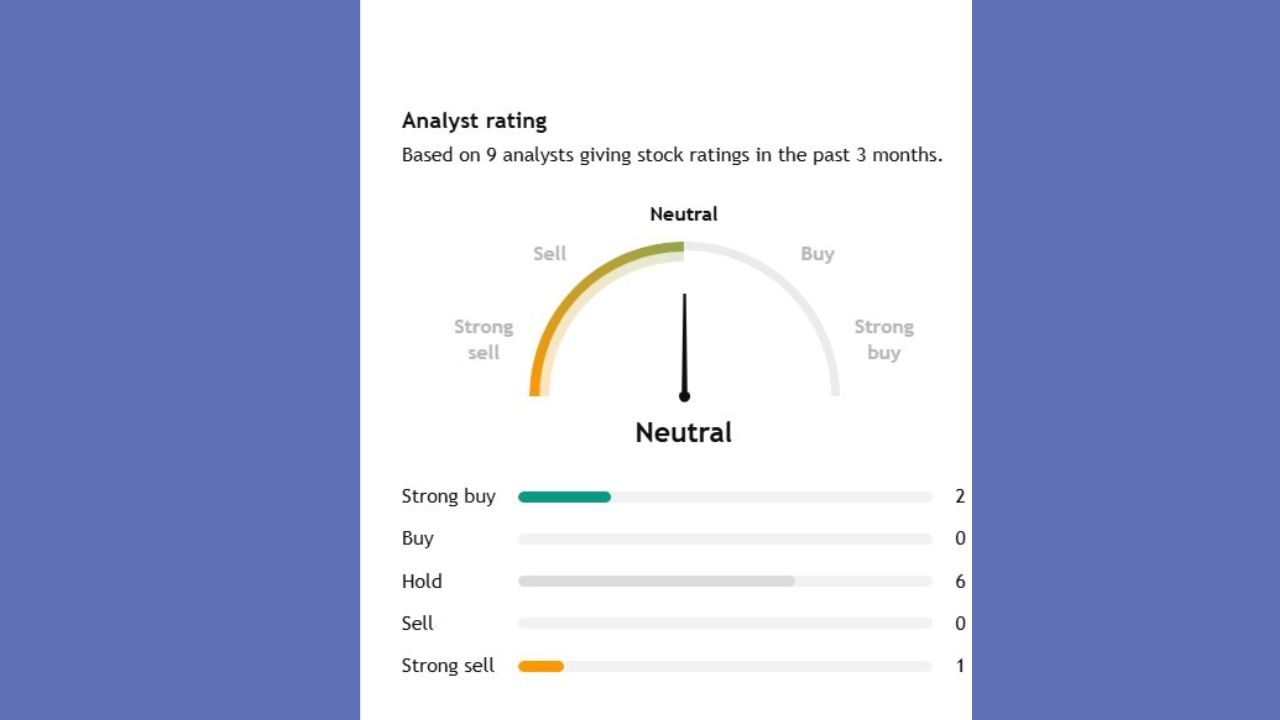Click the gauge's two-line Strong sell label
This screenshot has width=1280, height=720.
tap(484, 340)
